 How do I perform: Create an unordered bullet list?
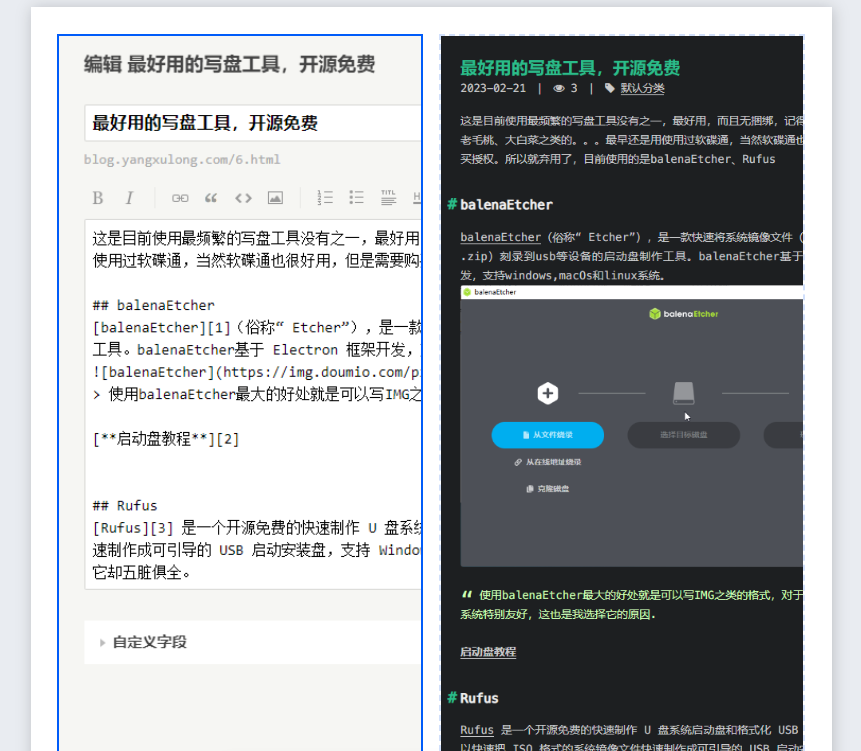click(356, 198)
